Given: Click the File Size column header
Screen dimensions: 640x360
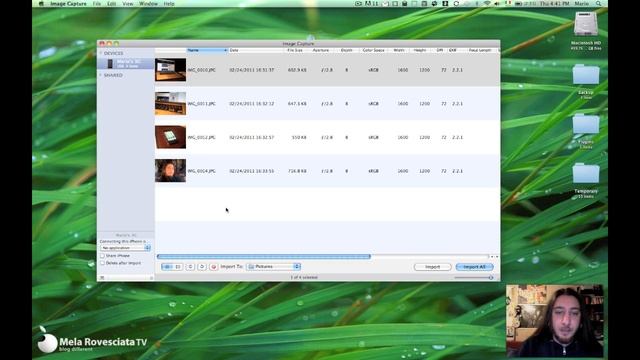Looking at the screenshot, I should coord(296,50).
